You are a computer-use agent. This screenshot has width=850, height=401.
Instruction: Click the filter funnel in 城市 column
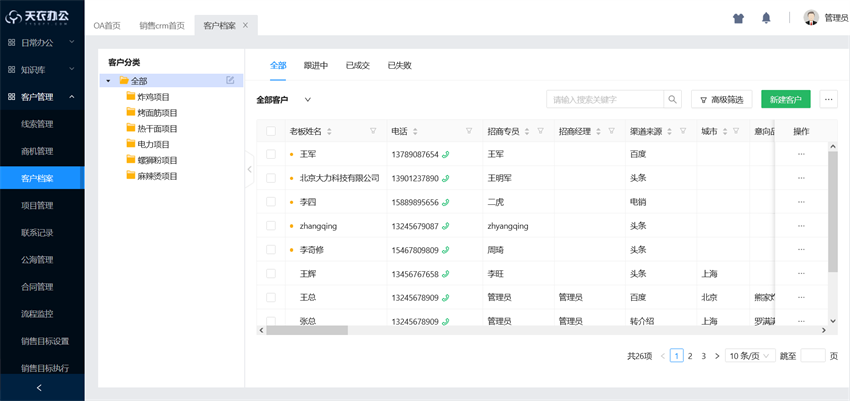pos(736,131)
